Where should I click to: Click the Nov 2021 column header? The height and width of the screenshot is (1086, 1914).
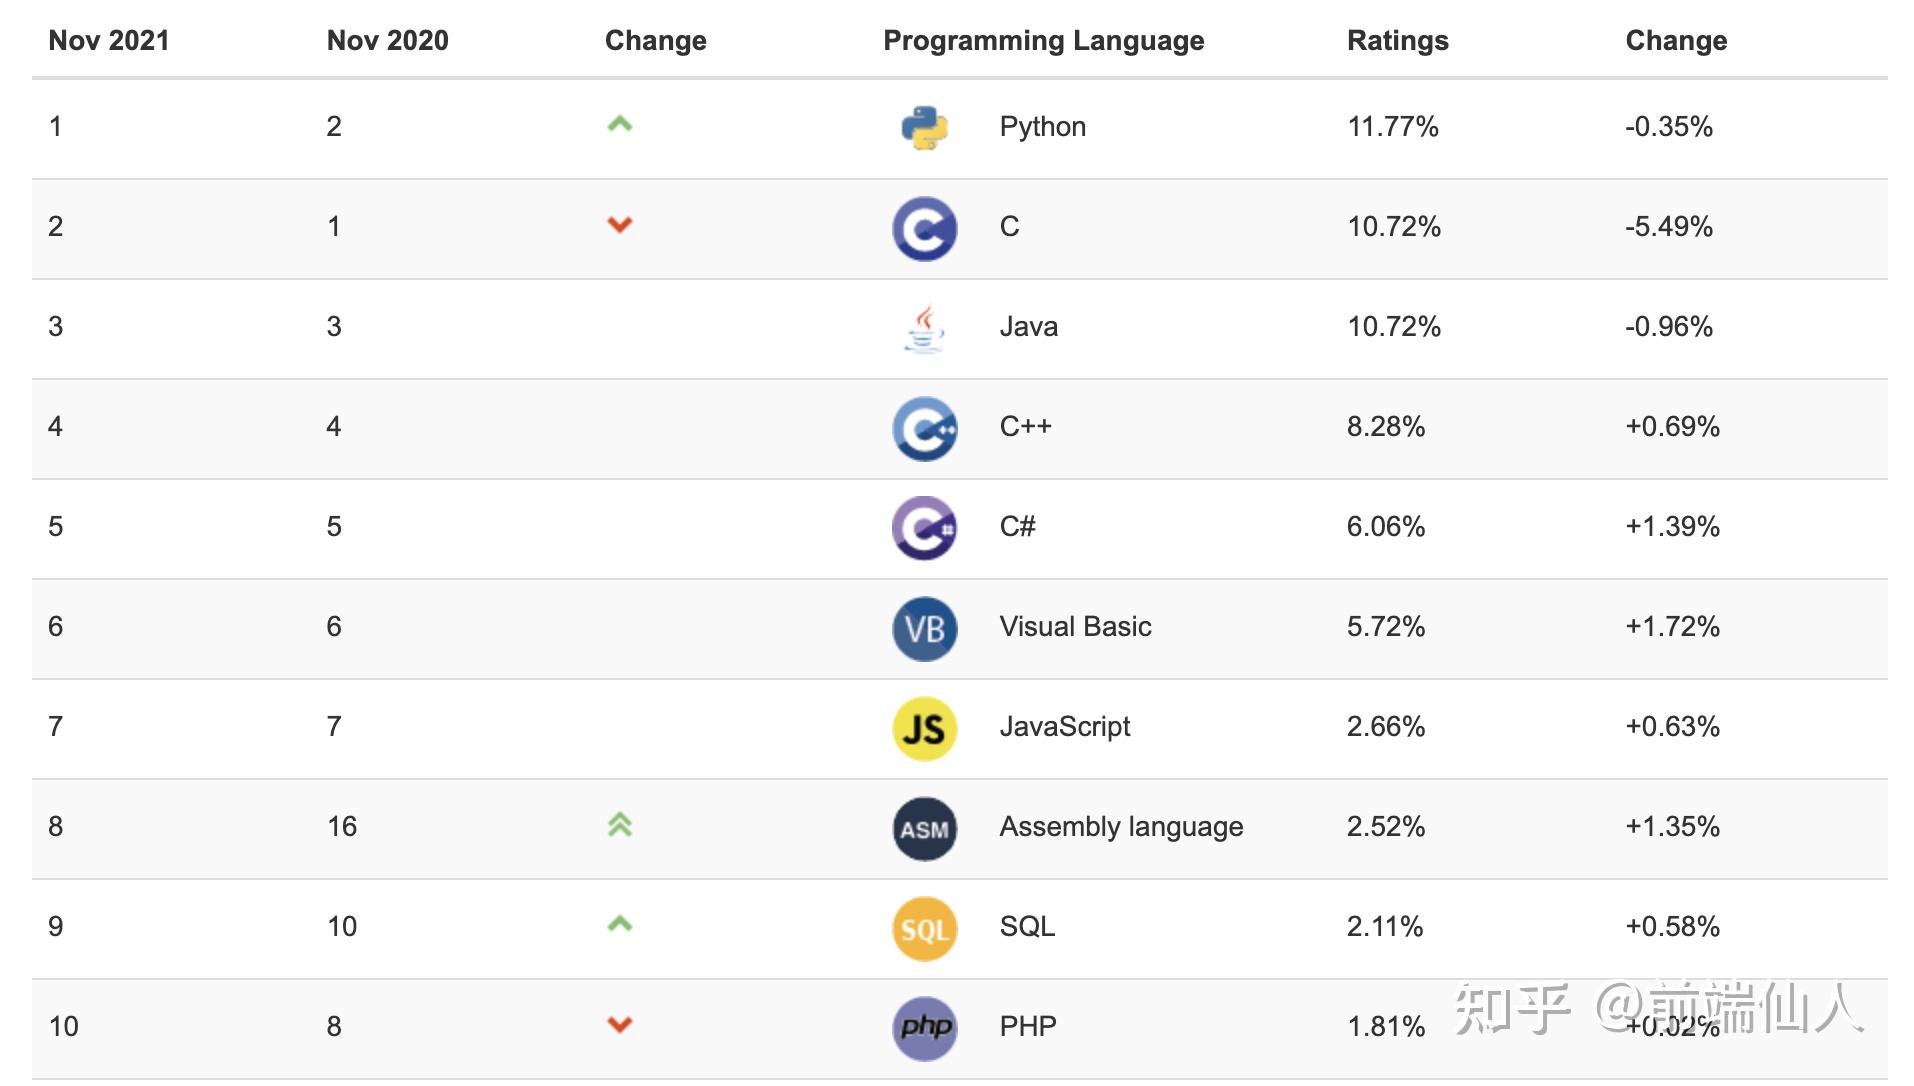pyautogui.click(x=109, y=41)
